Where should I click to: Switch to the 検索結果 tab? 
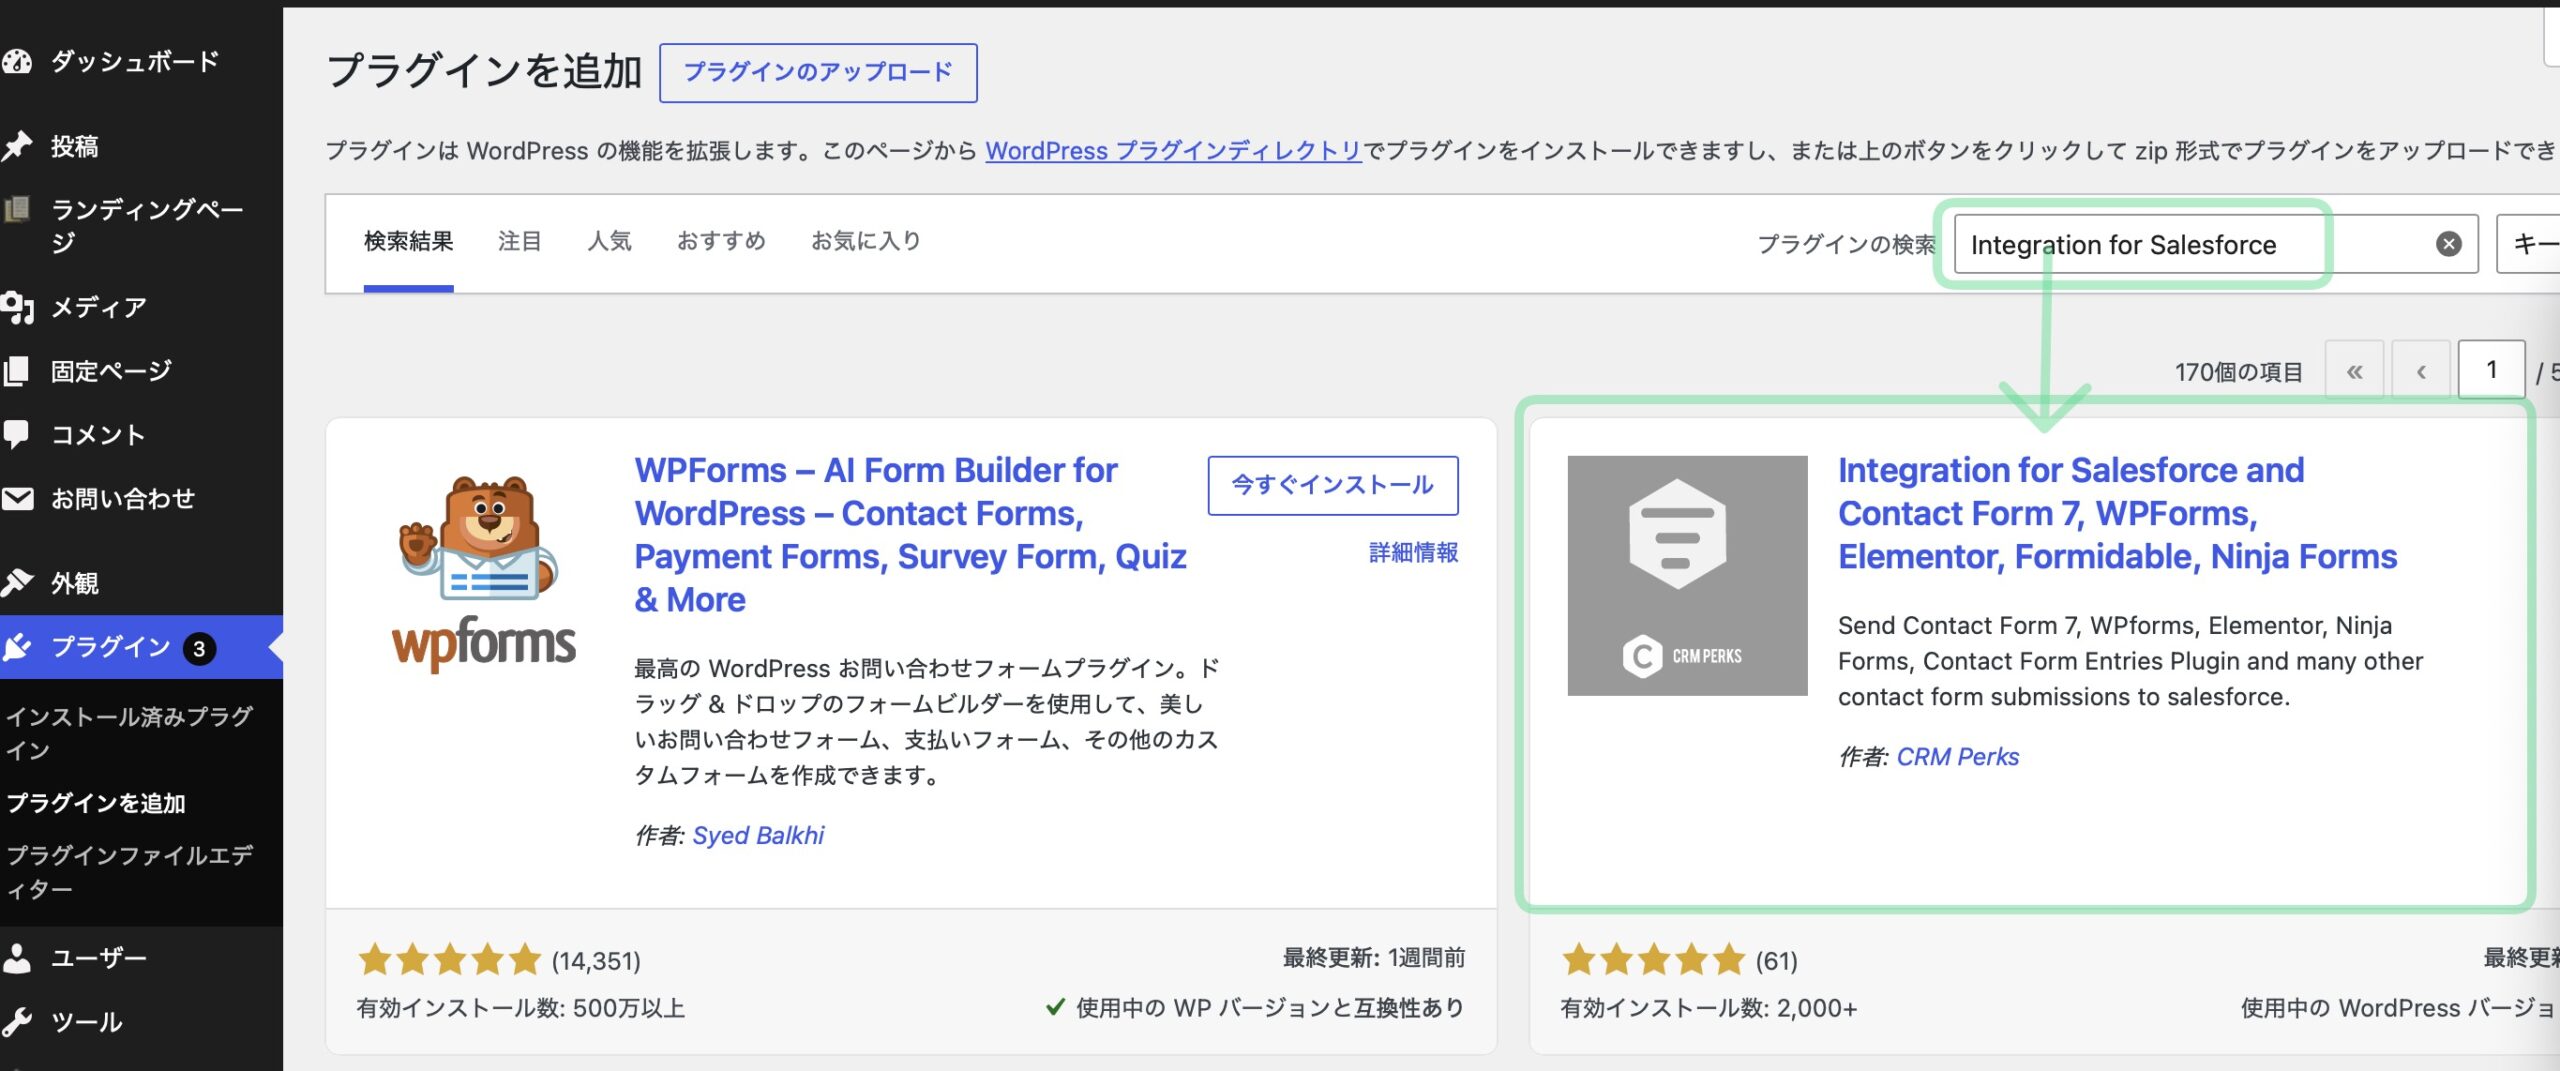point(408,241)
